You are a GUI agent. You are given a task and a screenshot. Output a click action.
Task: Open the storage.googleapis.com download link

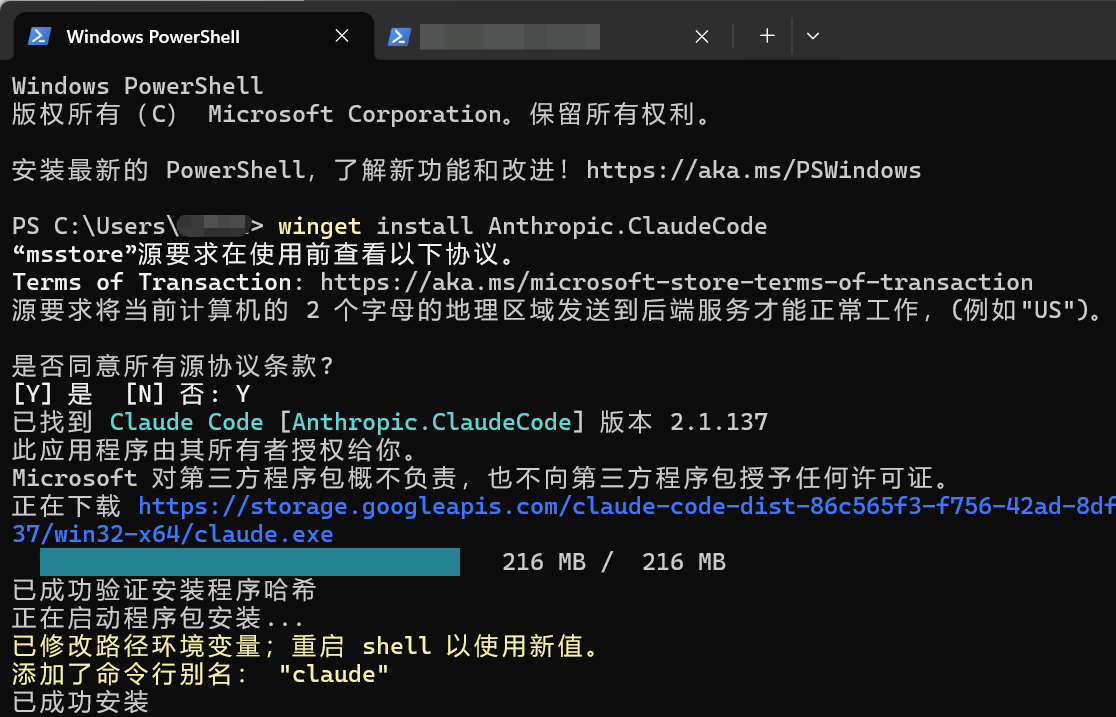(627, 506)
